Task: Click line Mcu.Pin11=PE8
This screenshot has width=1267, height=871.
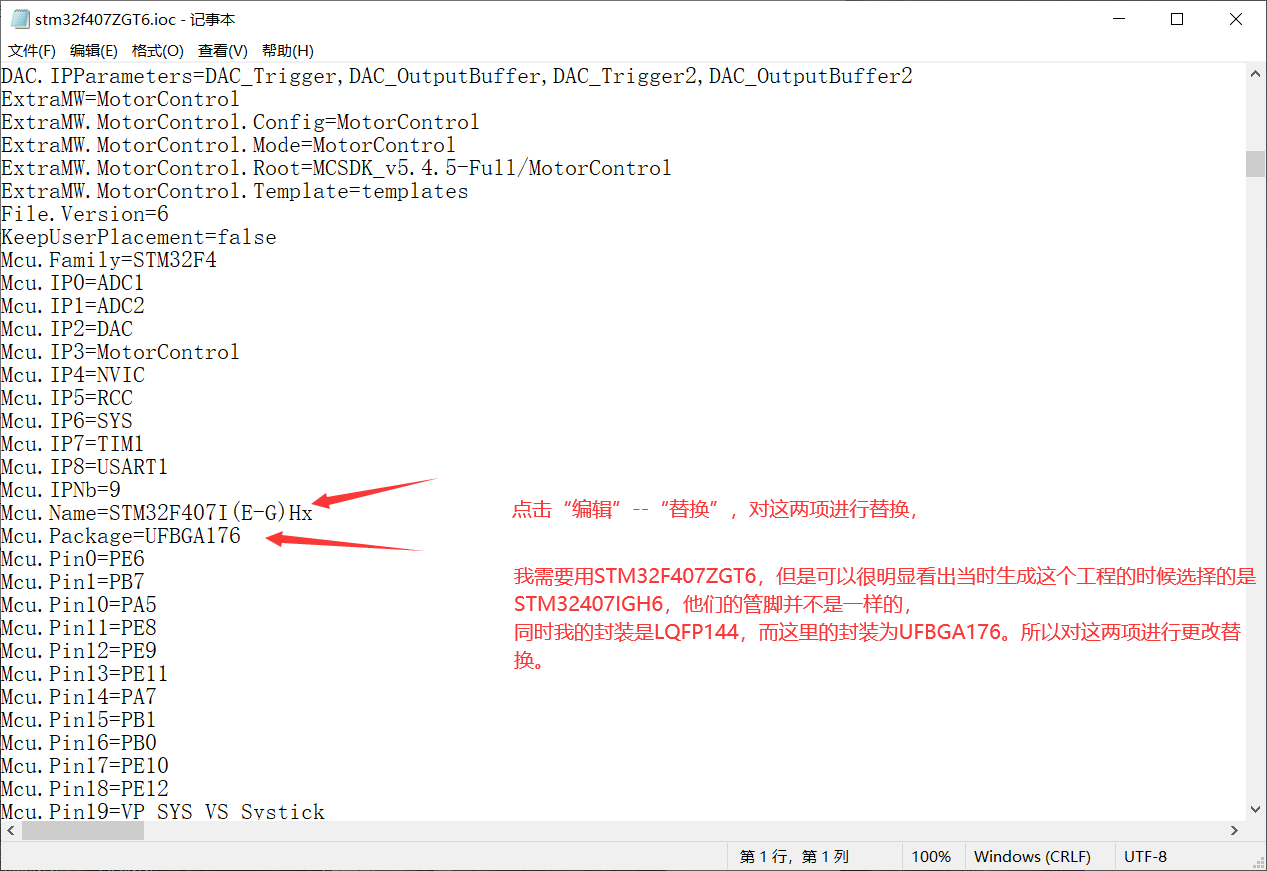Action: [x=79, y=628]
